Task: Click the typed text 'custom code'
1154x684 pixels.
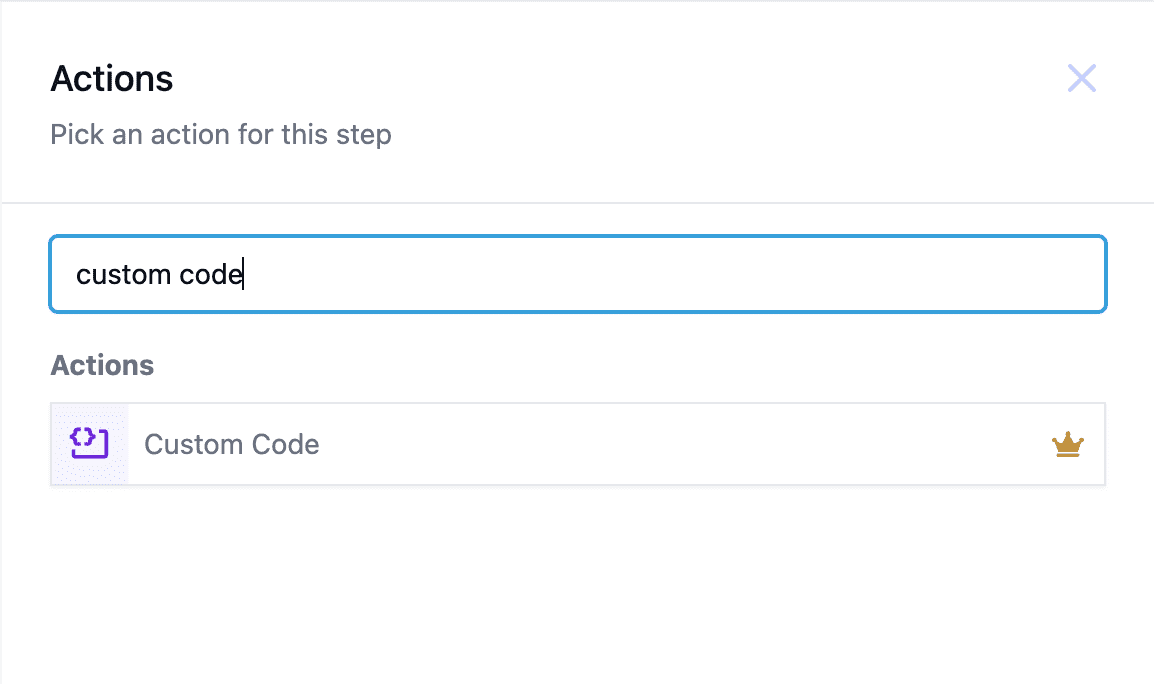Action: click(159, 275)
